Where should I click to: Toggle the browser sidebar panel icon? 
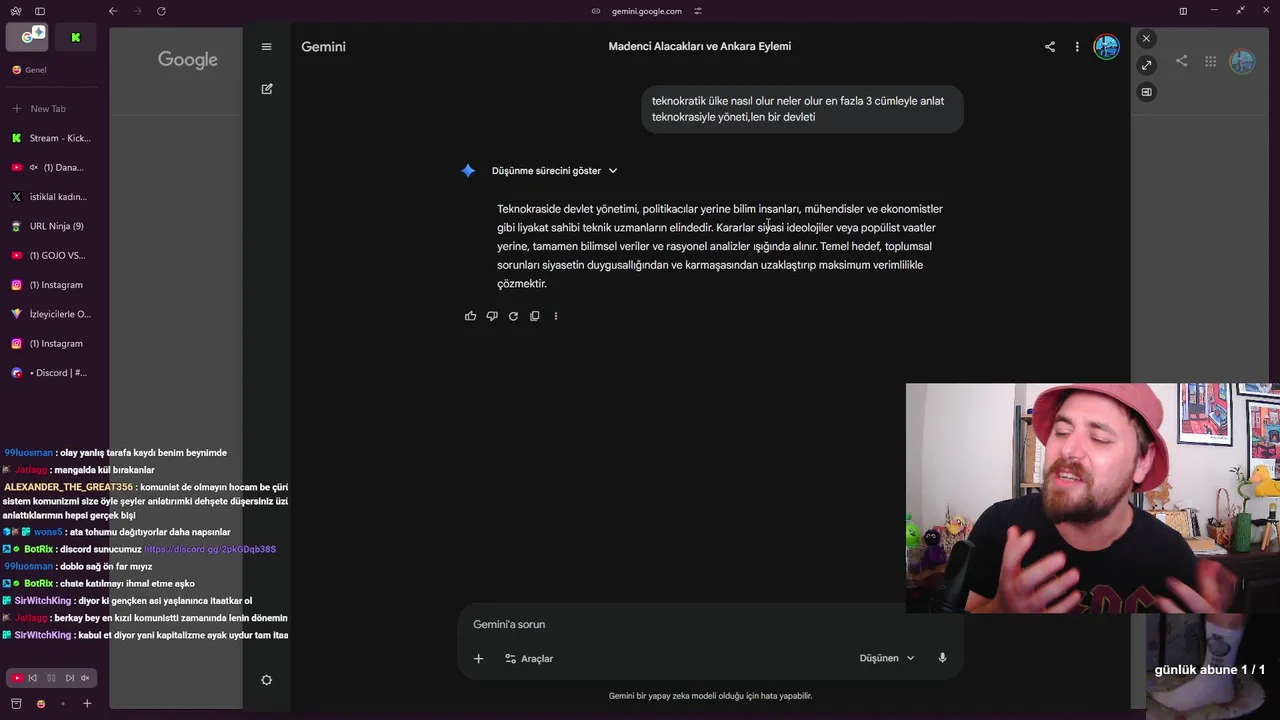point(40,11)
